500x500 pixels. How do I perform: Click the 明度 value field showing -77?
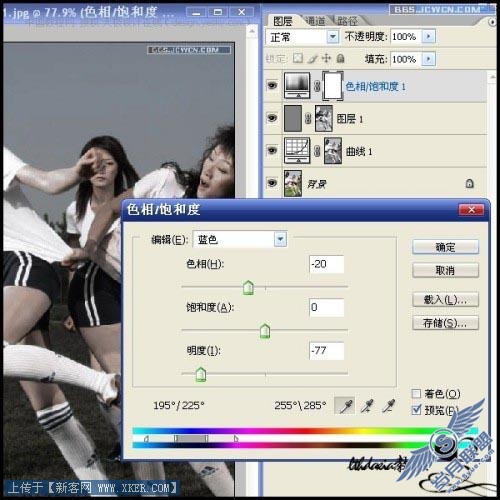click(326, 351)
